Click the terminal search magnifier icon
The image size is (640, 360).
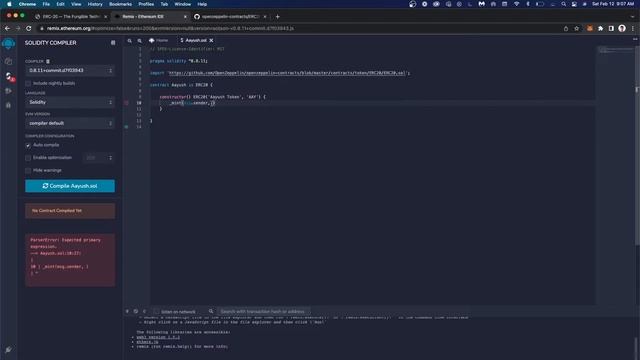(211, 311)
